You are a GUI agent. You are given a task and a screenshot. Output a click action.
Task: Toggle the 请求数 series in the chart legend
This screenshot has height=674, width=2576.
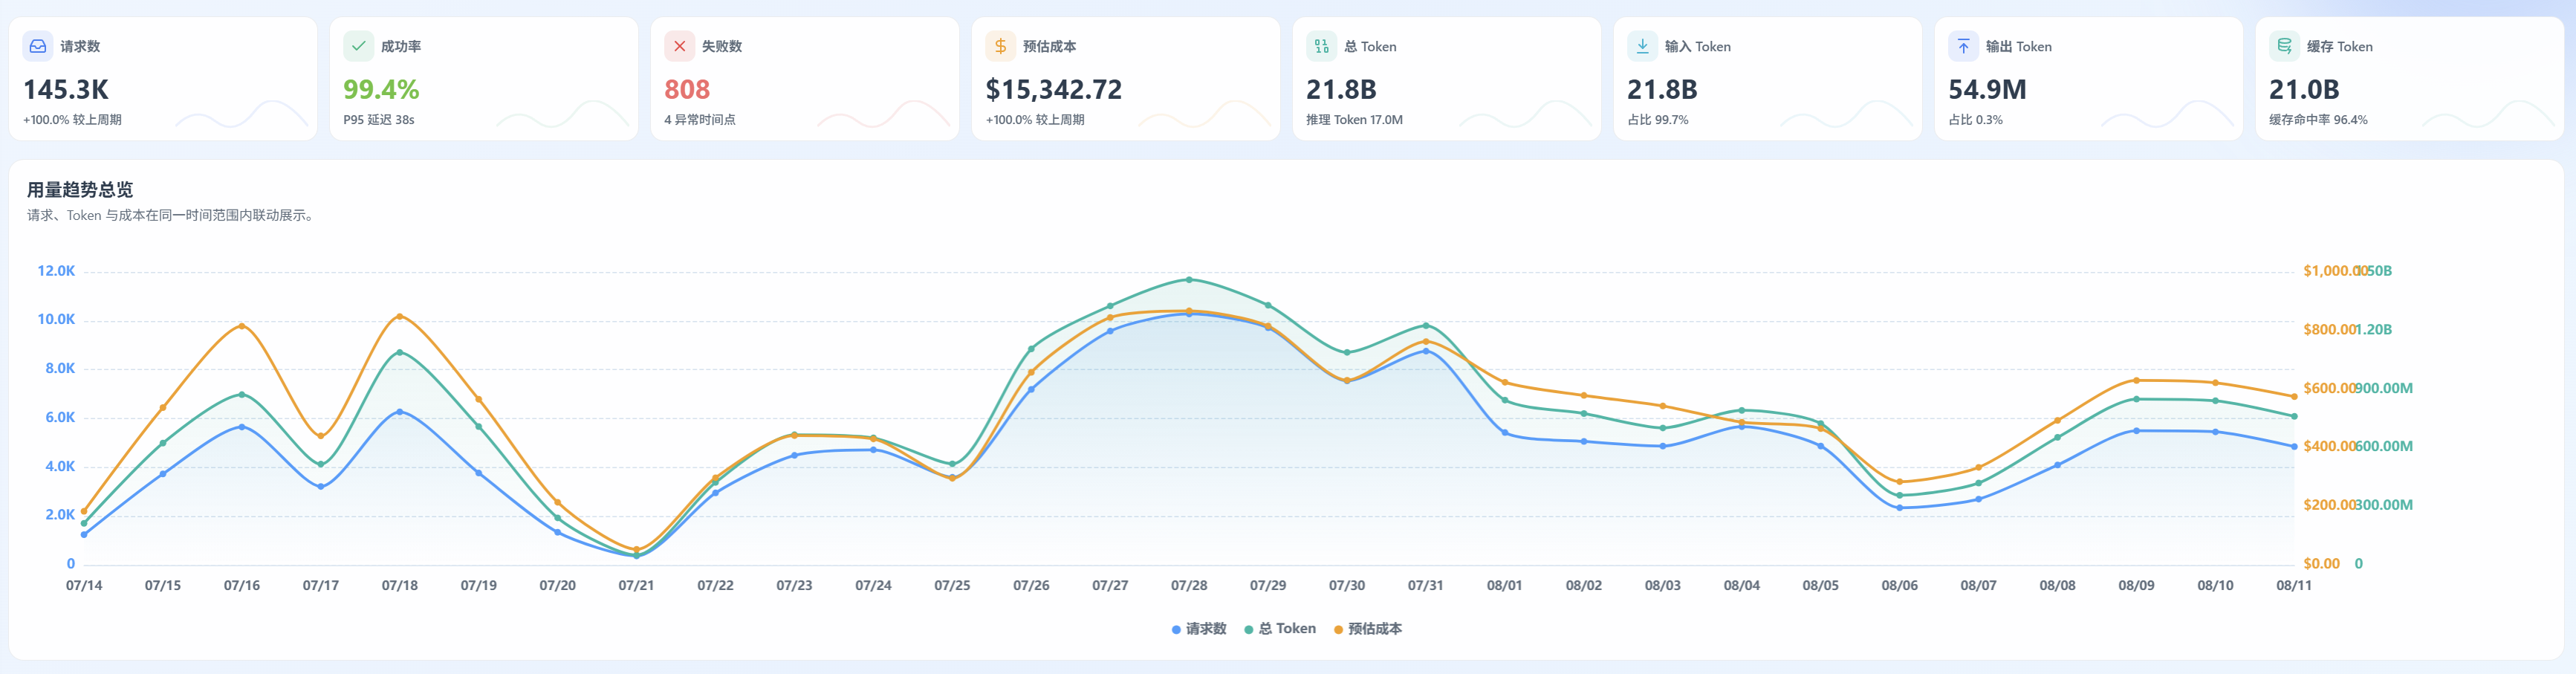tap(1198, 629)
